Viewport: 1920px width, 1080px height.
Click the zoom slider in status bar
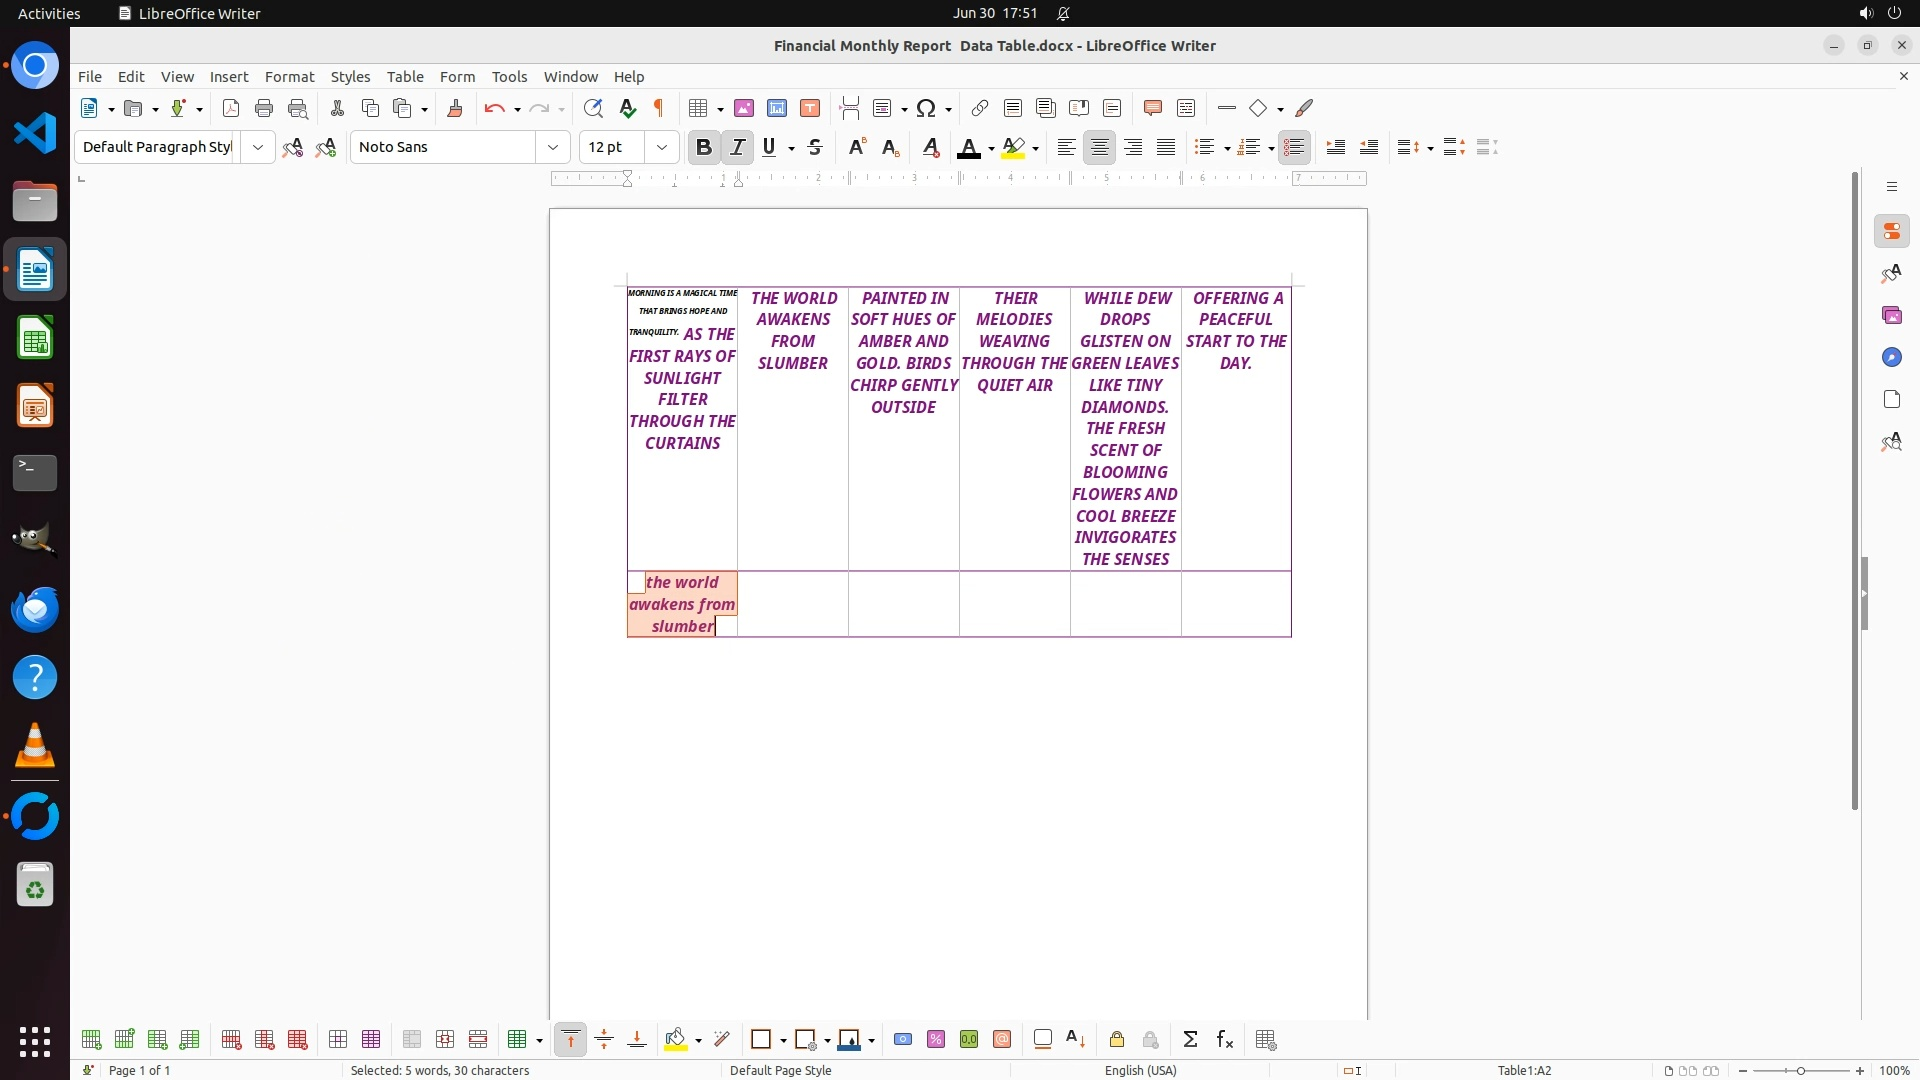coord(1800,1070)
